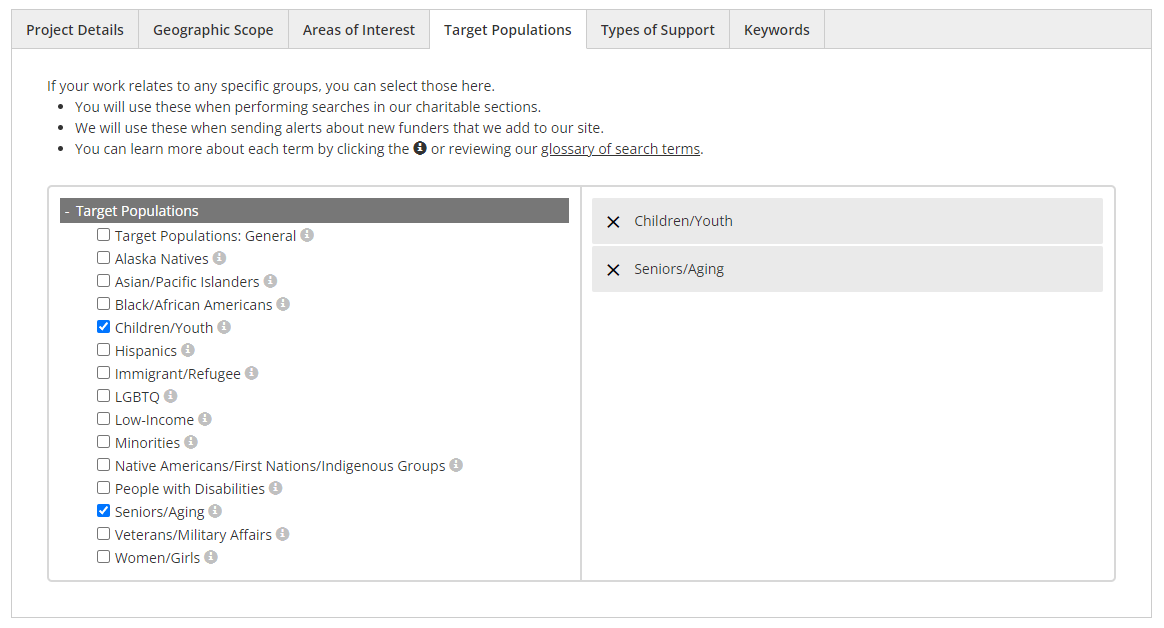Open the Types of Support tab
This screenshot has height=628, width=1164.
click(657, 30)
